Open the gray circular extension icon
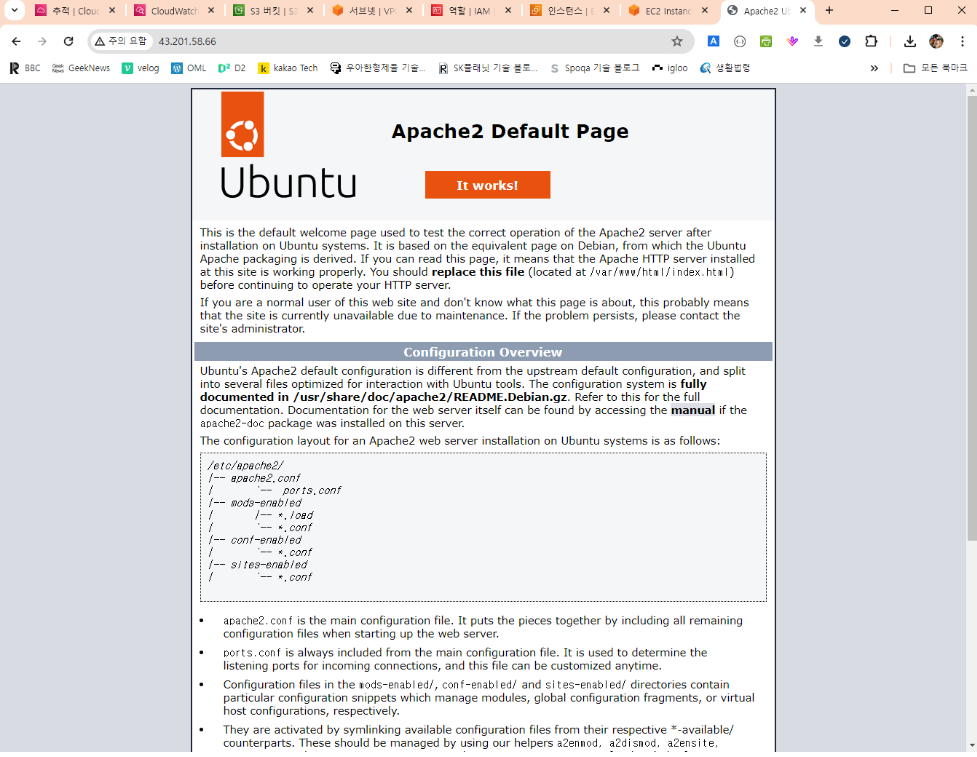This screenshot has height=757, width=977. 740,41
